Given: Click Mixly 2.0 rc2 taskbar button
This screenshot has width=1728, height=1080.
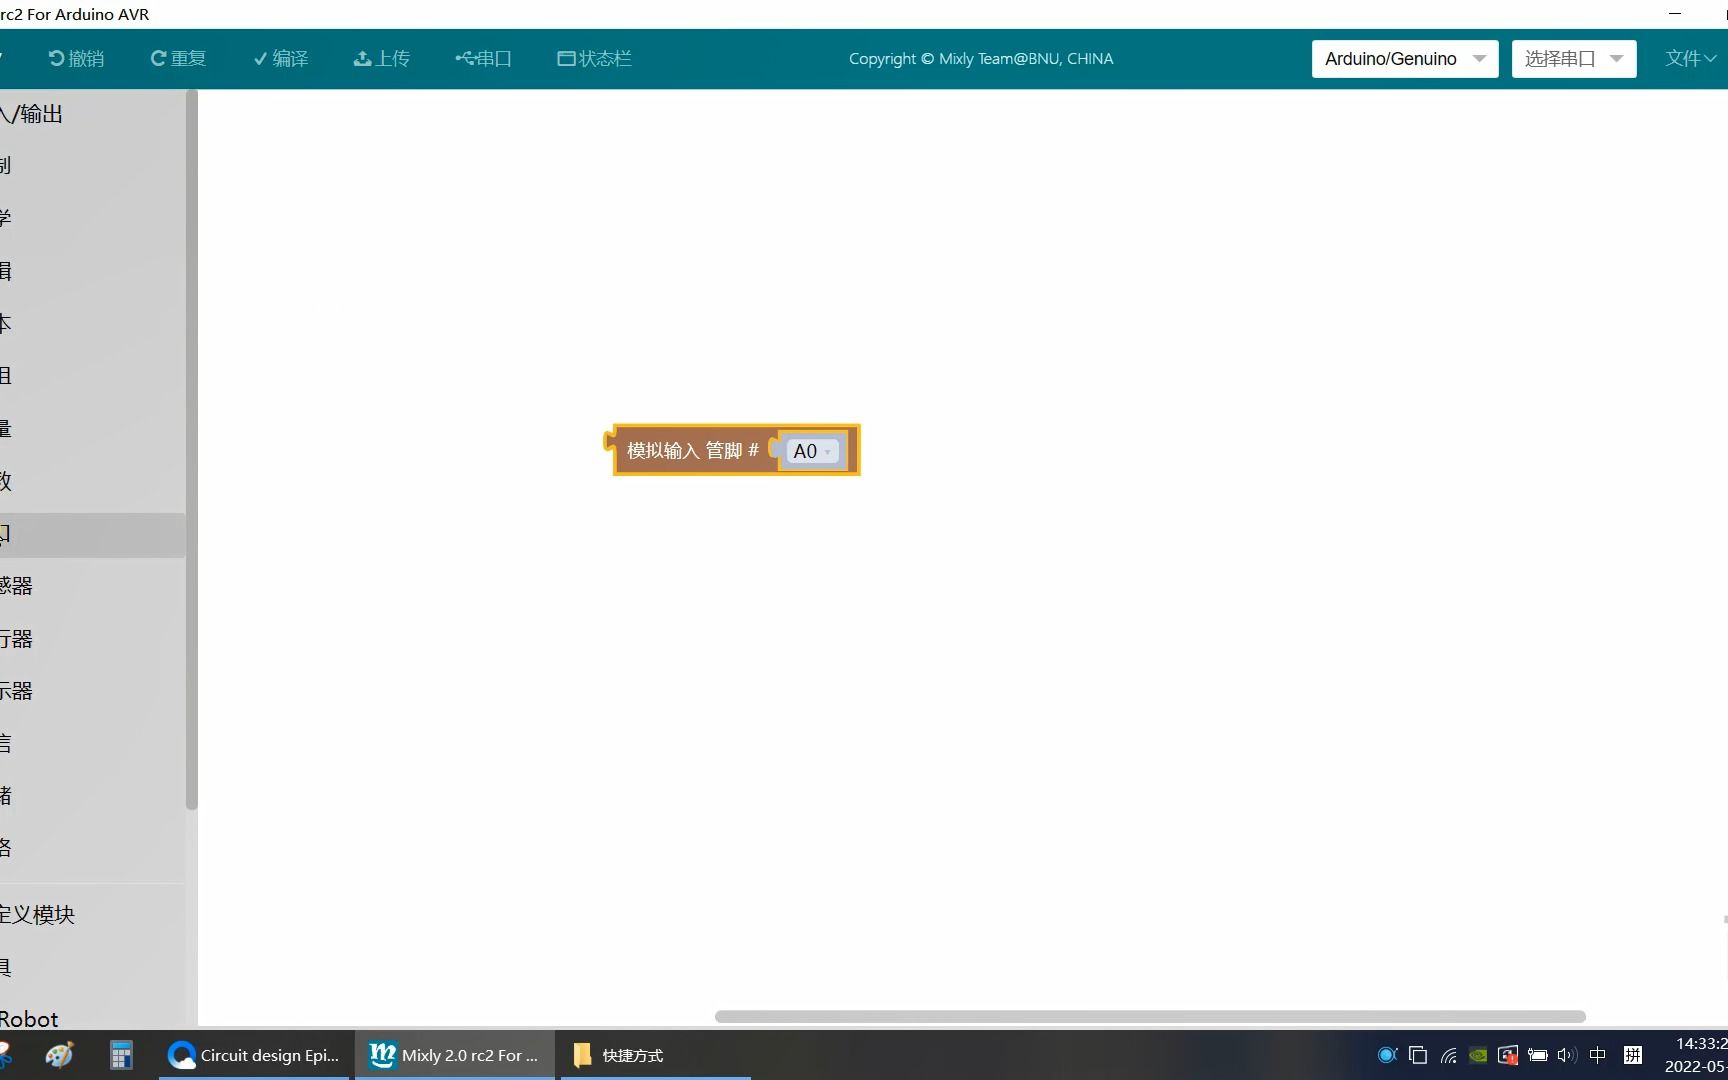Looking at the screenshot, I should pos(455,1055).
